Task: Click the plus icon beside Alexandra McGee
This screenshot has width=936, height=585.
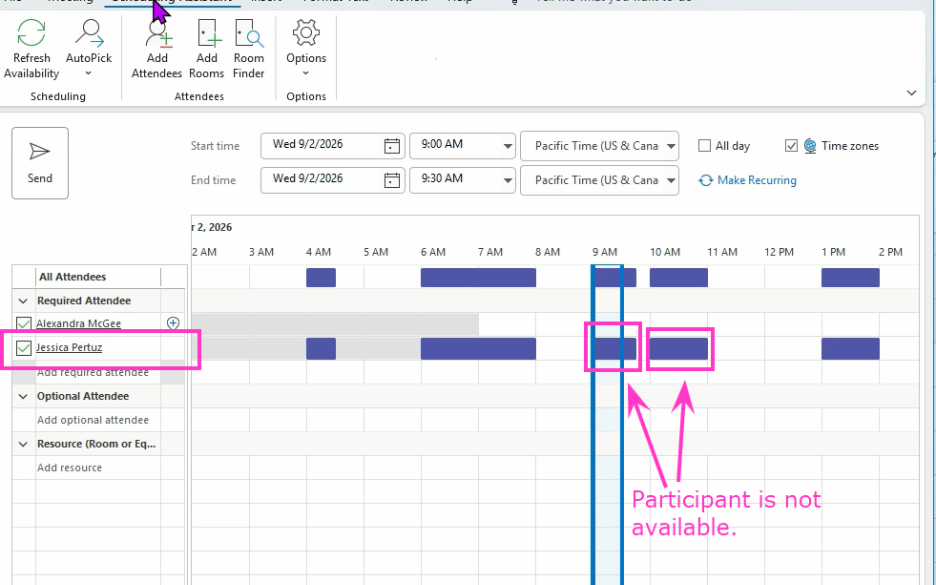Action: [173, 323]
